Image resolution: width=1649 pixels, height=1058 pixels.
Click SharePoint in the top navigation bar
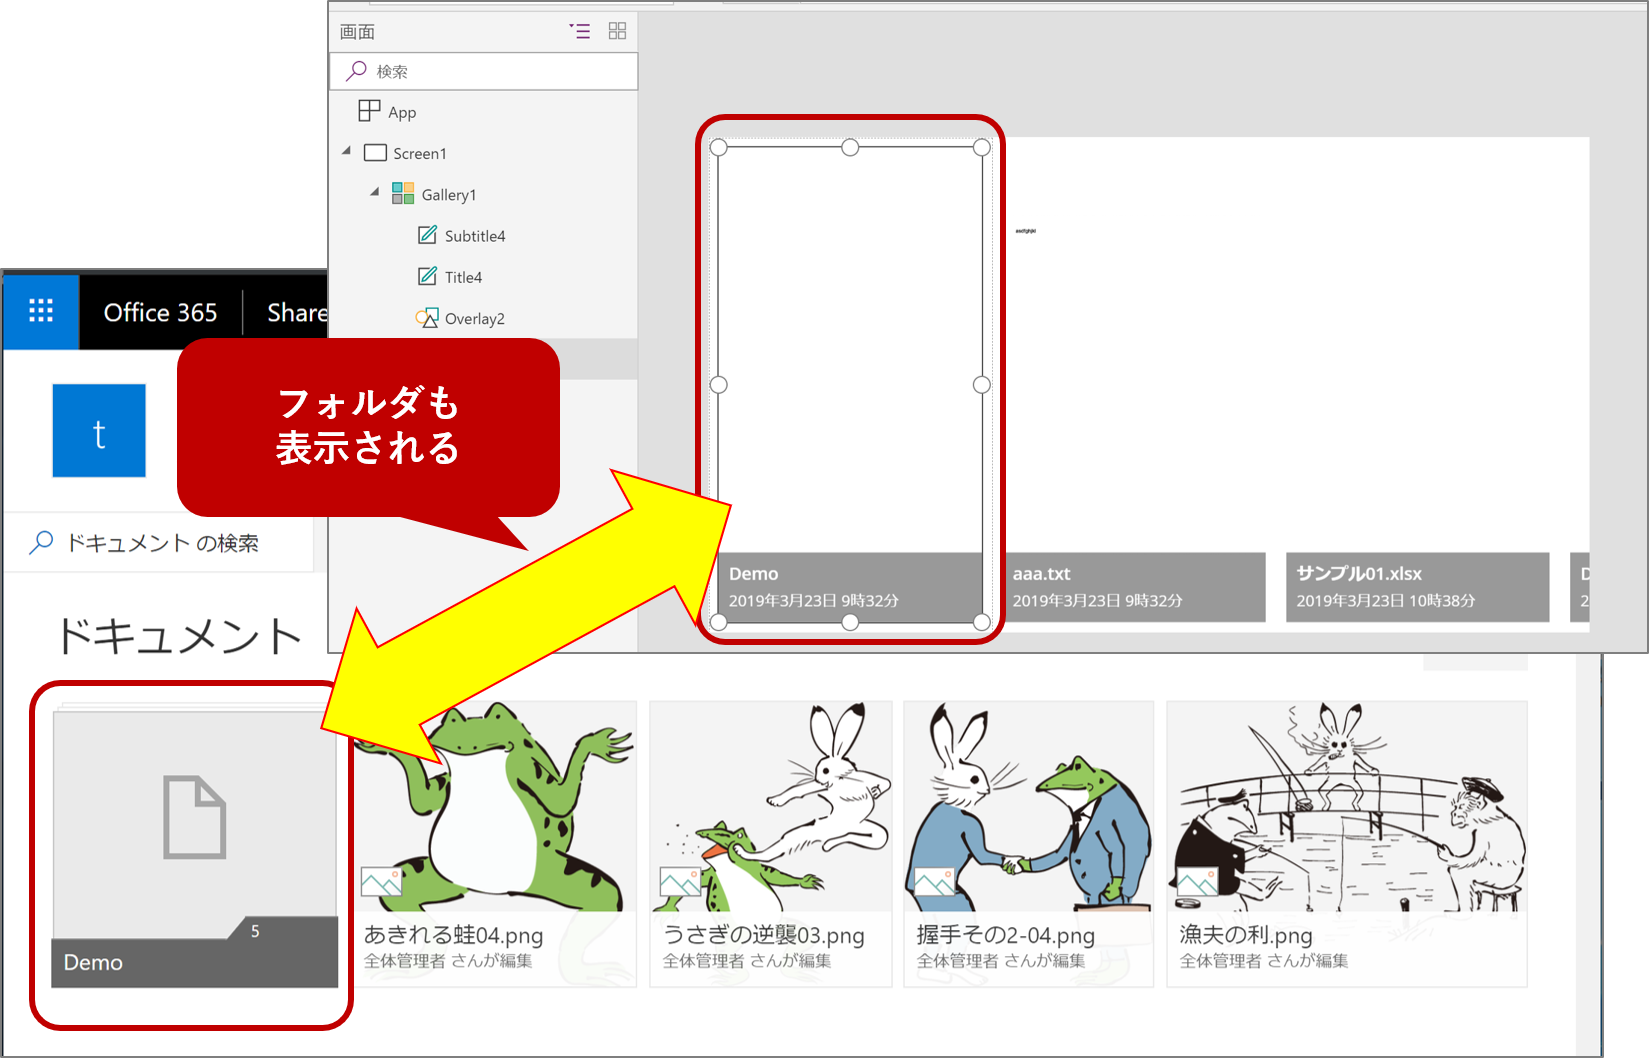tap(300, 312)
